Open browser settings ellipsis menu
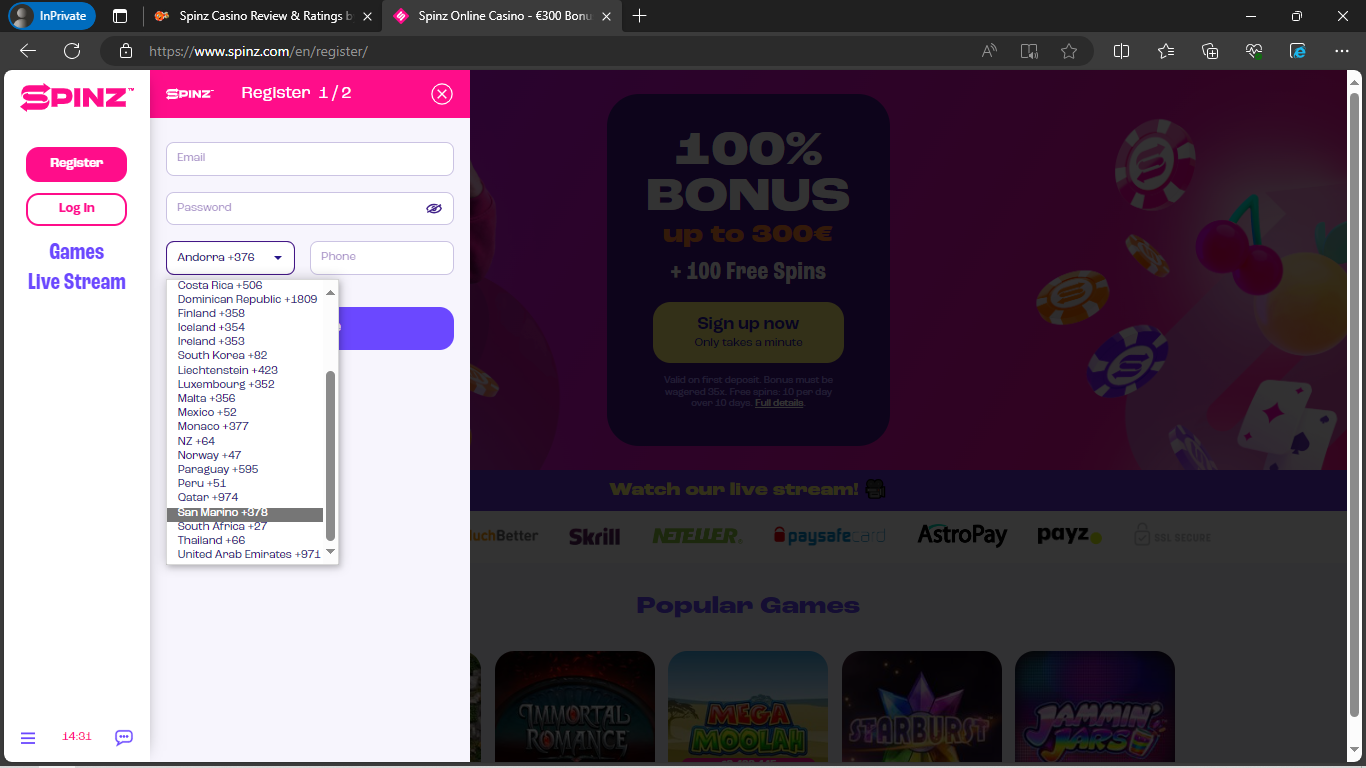The image size is (1366, 768). click(x=1342, y=51)
